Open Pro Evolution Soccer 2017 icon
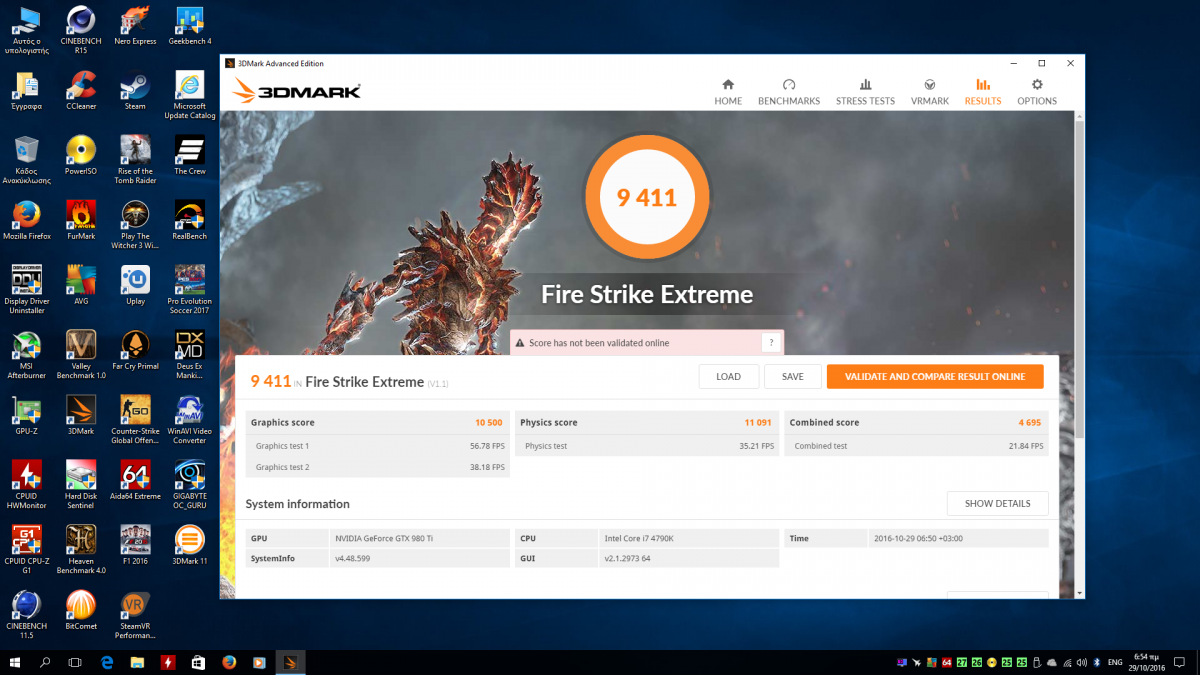This screenshot has width=1200, height=675. pos(190,290)
